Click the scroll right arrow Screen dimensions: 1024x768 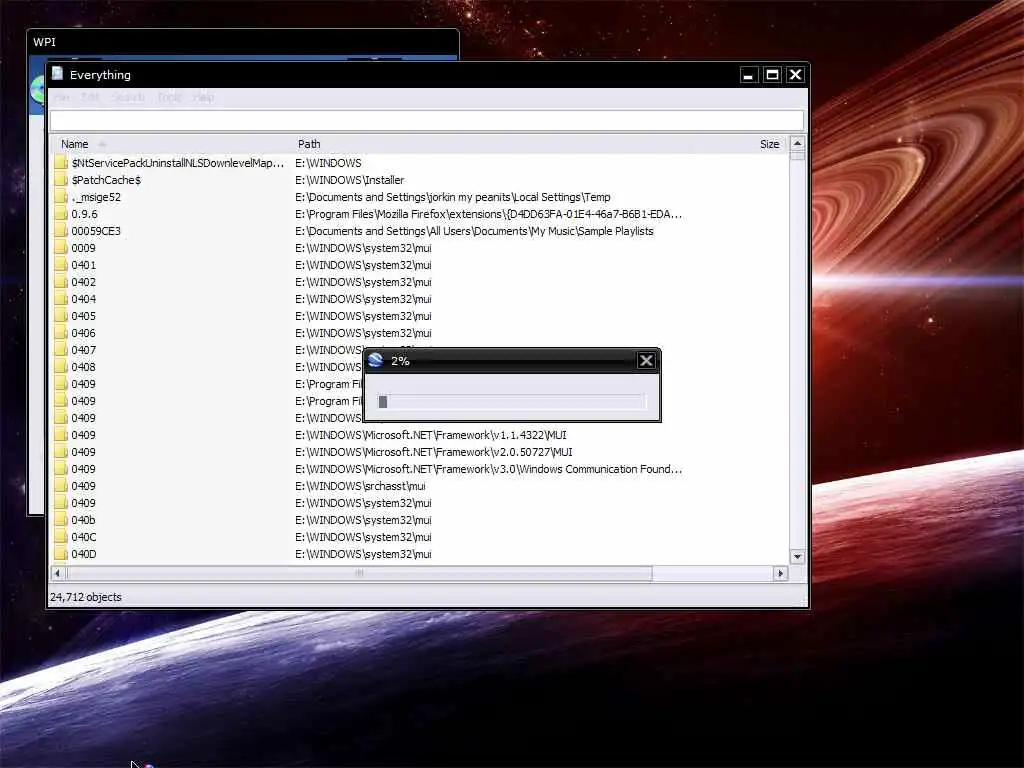[780, 573]
